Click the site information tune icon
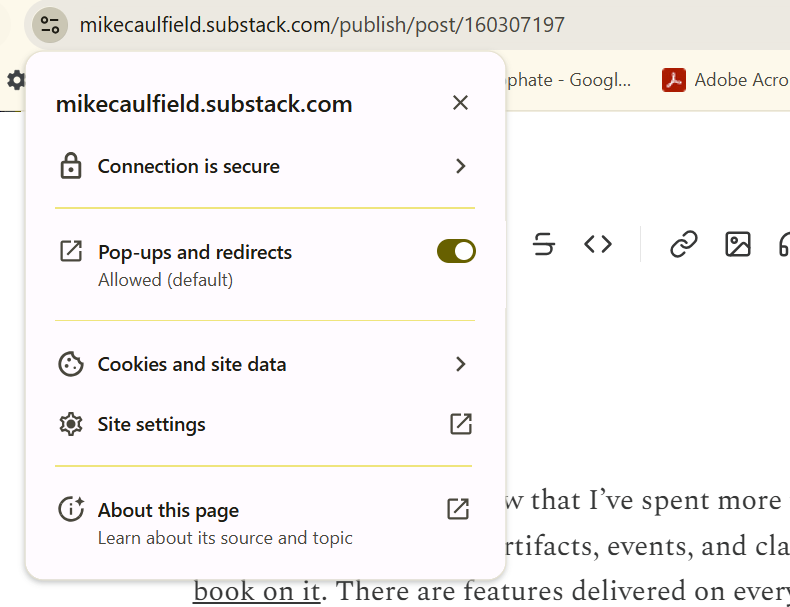This screenshot has width=790, height=607. point(50,25)
